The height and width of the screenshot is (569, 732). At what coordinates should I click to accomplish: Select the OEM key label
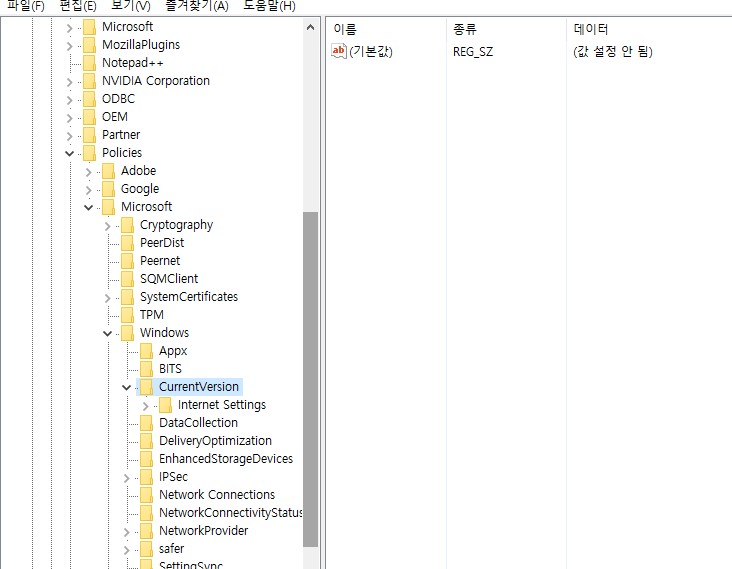pos(115,117)
